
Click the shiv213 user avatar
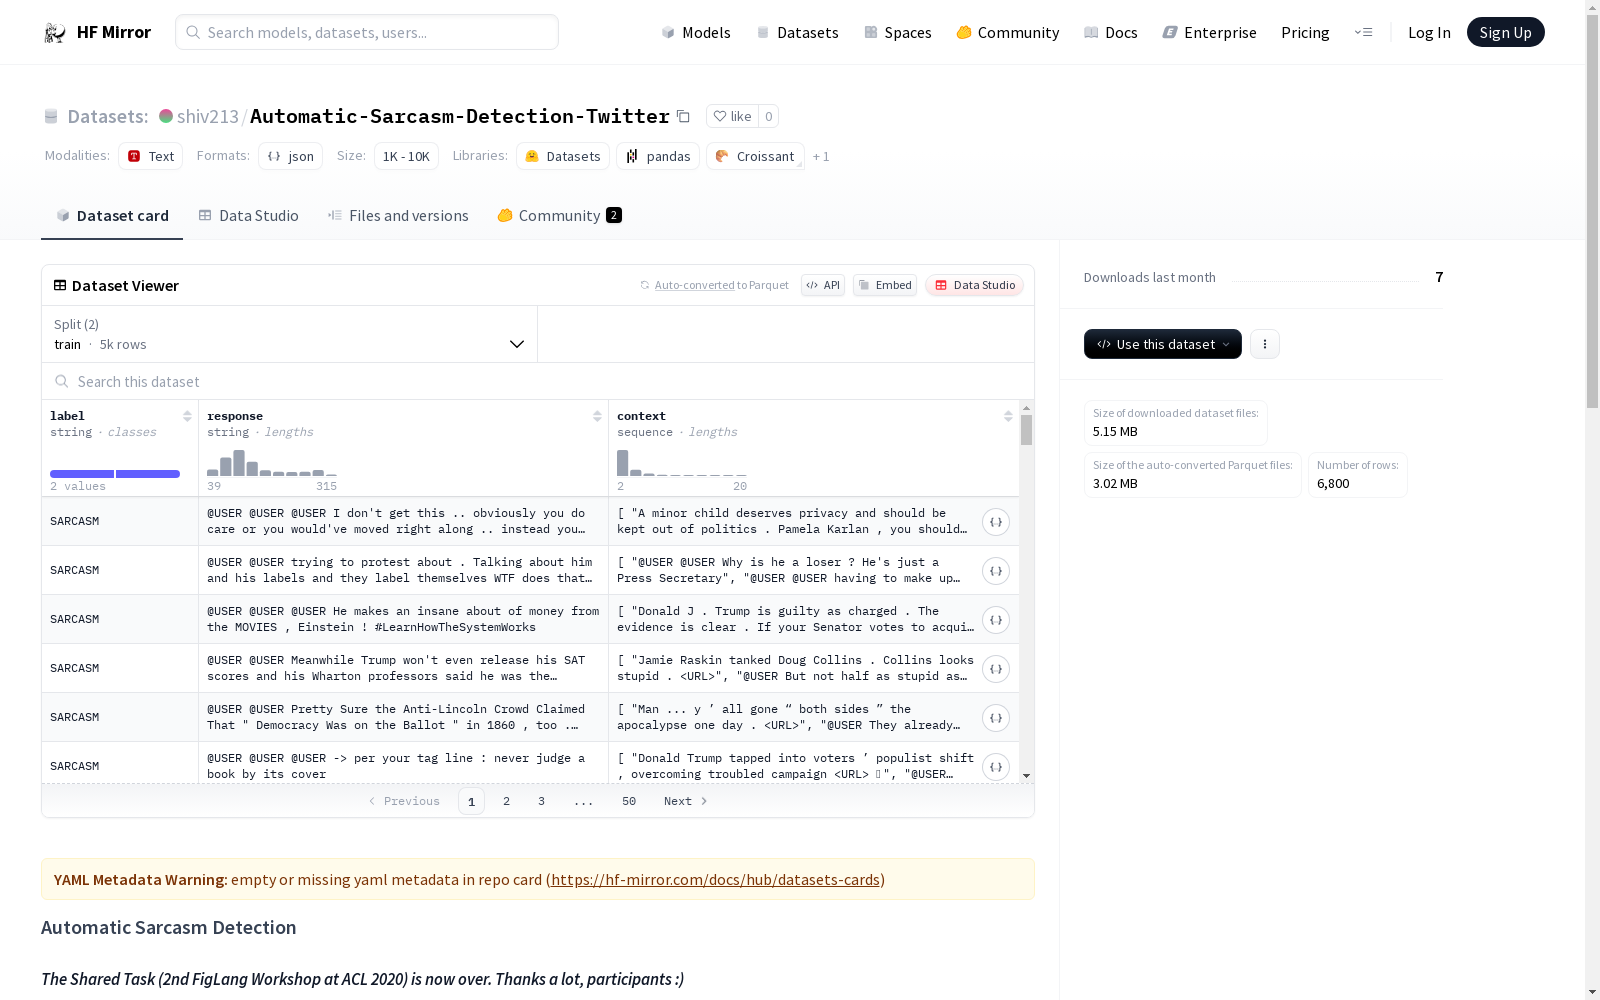tap(166, 116)
